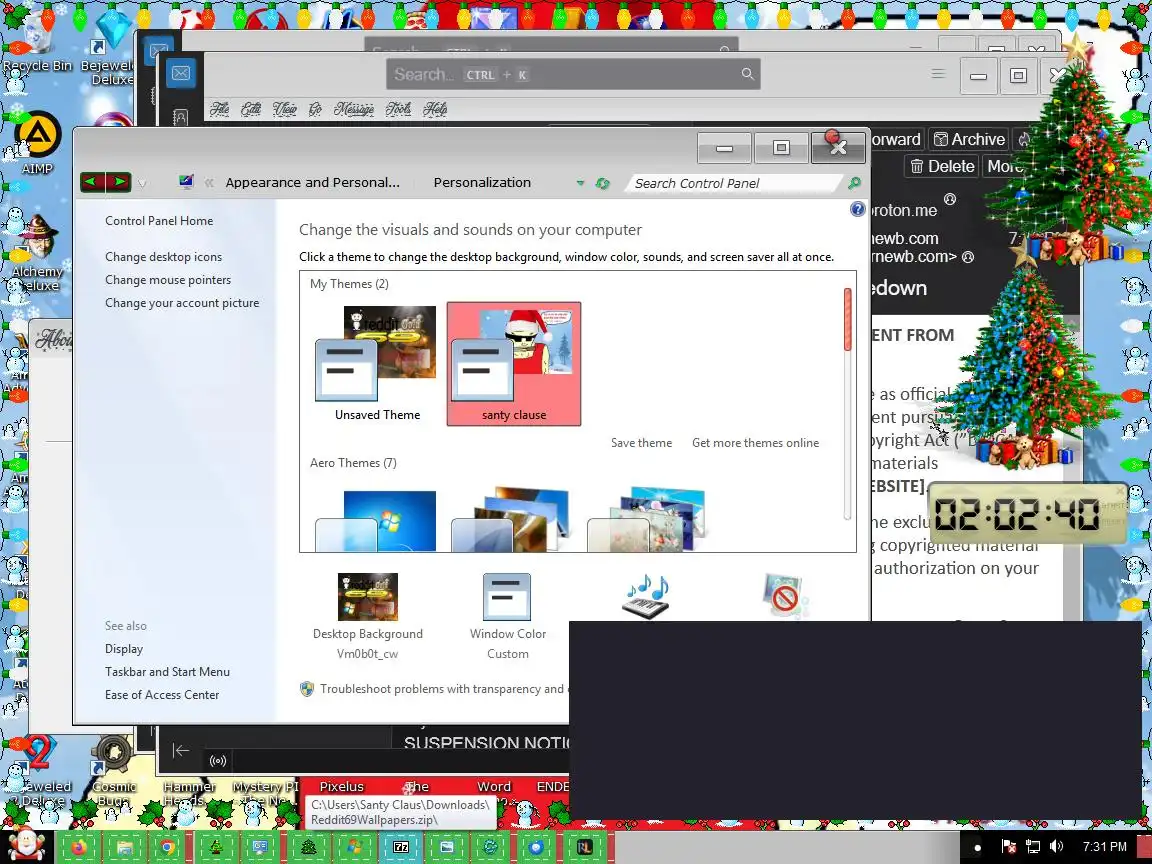Collapse the mail folder pane arrow icon

click(x=180, y=750)
